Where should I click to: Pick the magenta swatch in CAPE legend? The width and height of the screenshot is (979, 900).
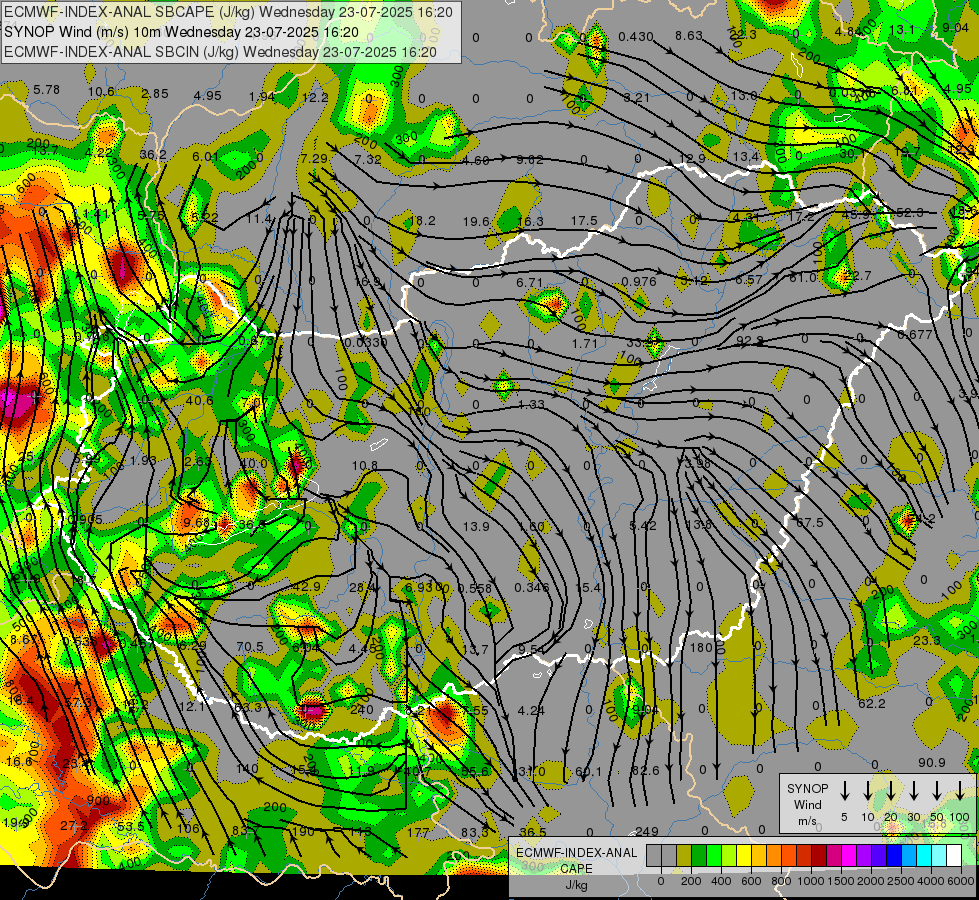point(849,855)
